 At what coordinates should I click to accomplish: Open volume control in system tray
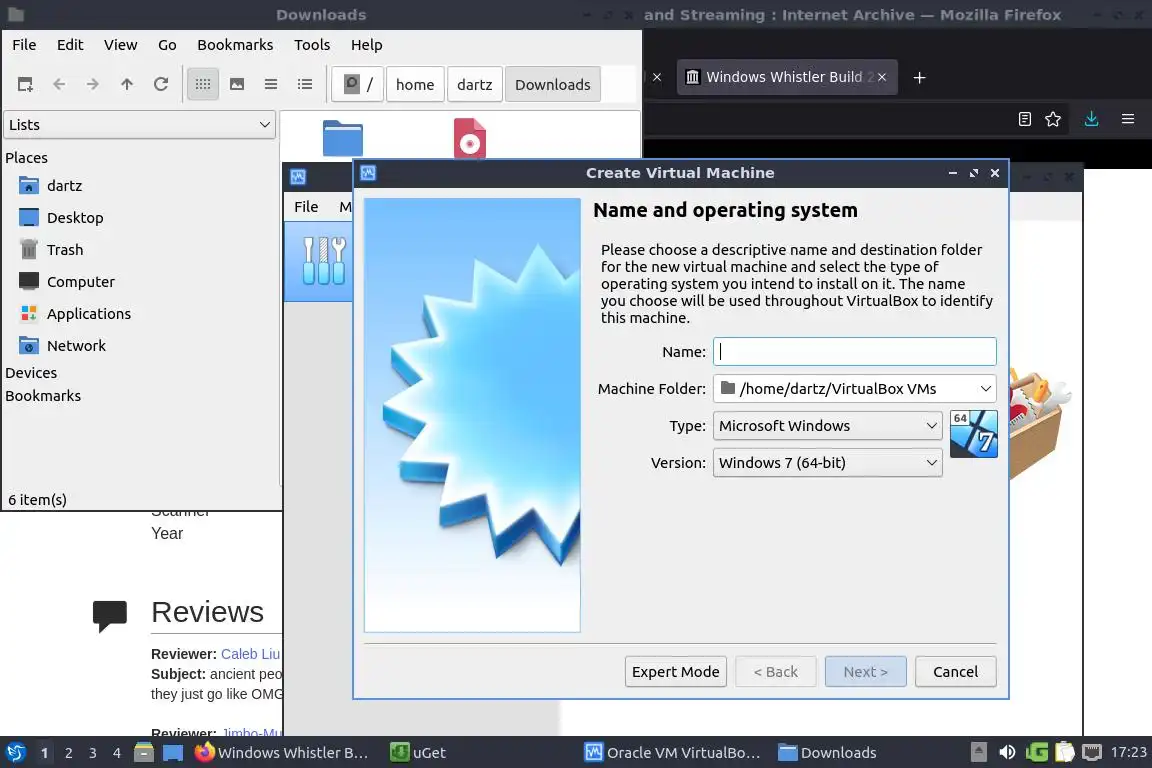pos(1007,753)
